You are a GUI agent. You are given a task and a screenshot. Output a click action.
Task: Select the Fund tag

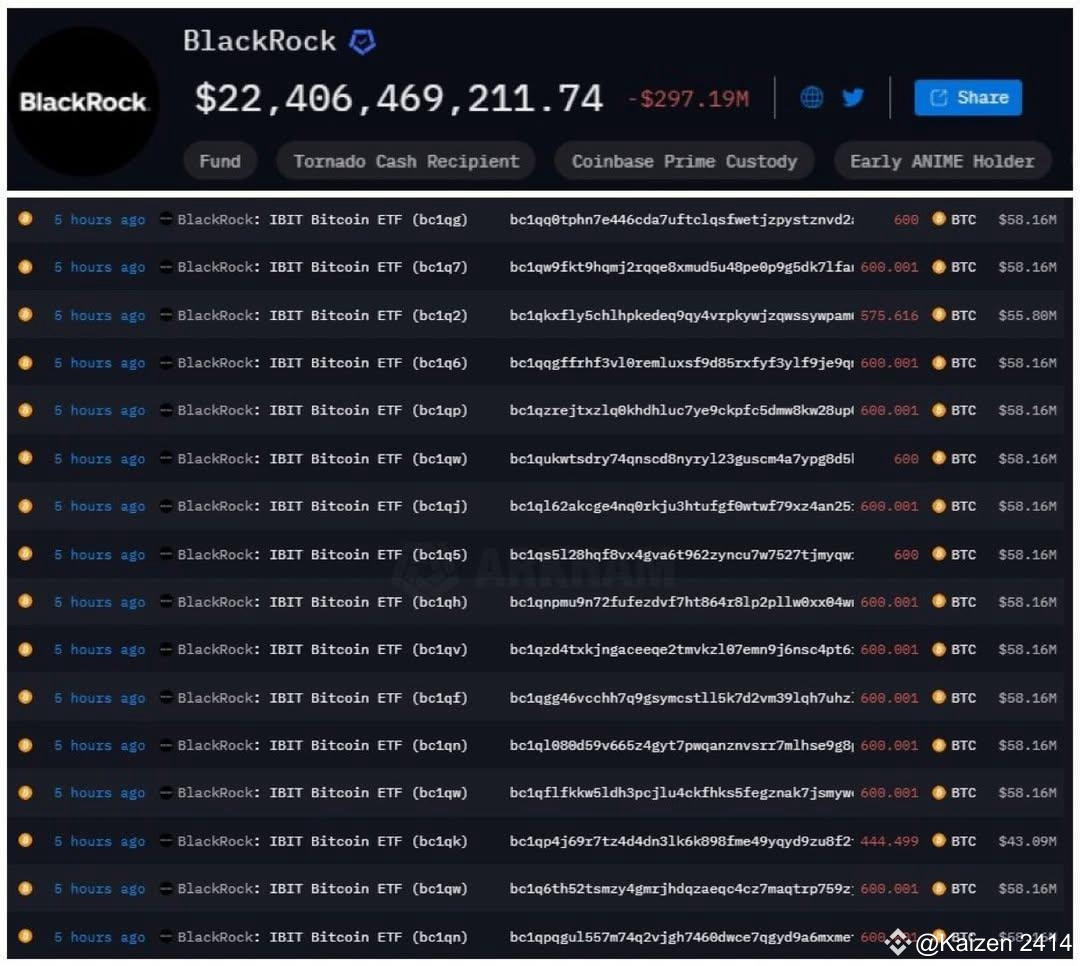coord(220,160)
